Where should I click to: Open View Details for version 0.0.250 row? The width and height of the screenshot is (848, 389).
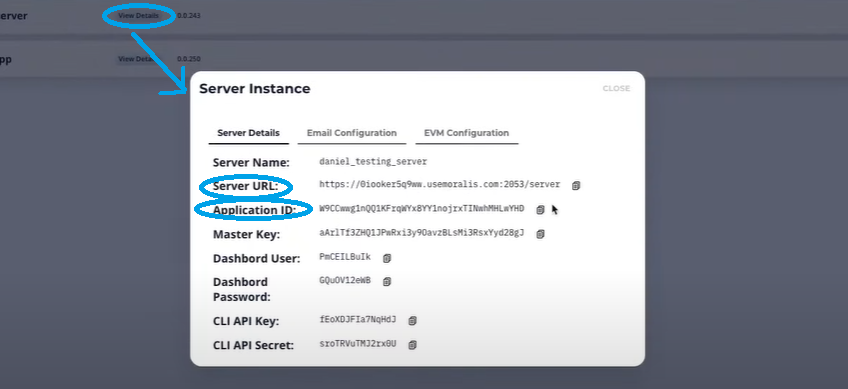(x=138, y=59)
